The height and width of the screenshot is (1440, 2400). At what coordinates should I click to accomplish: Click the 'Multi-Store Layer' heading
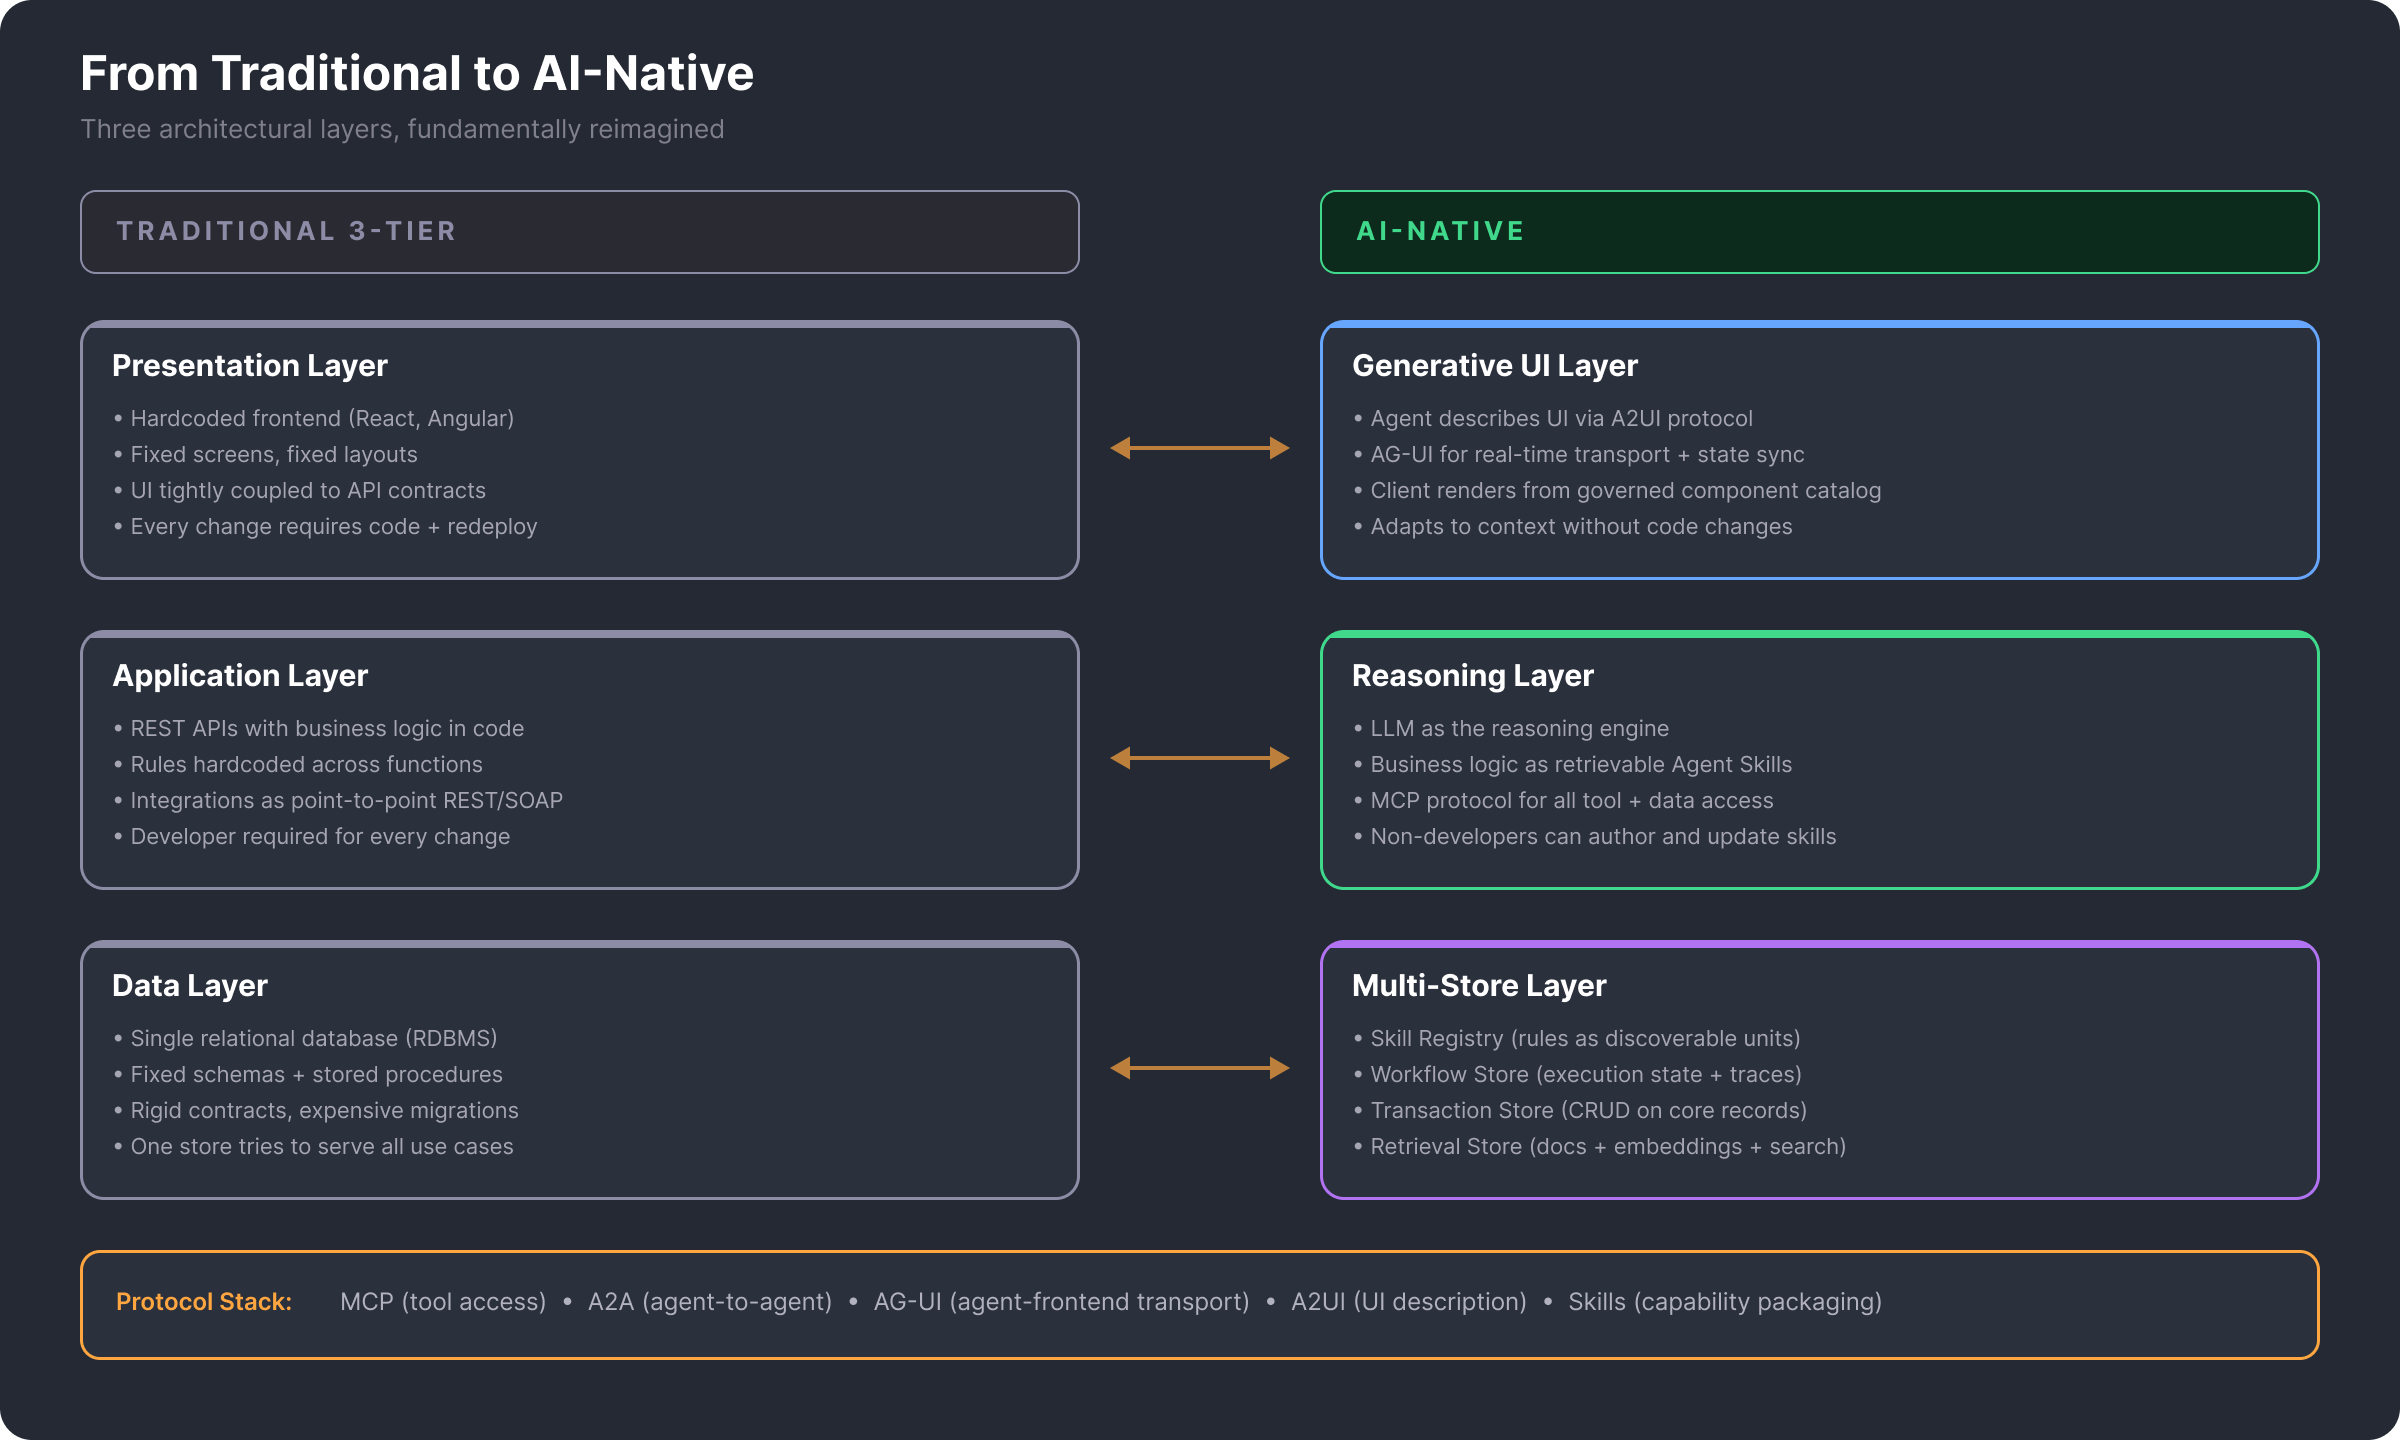[1479, 986]
